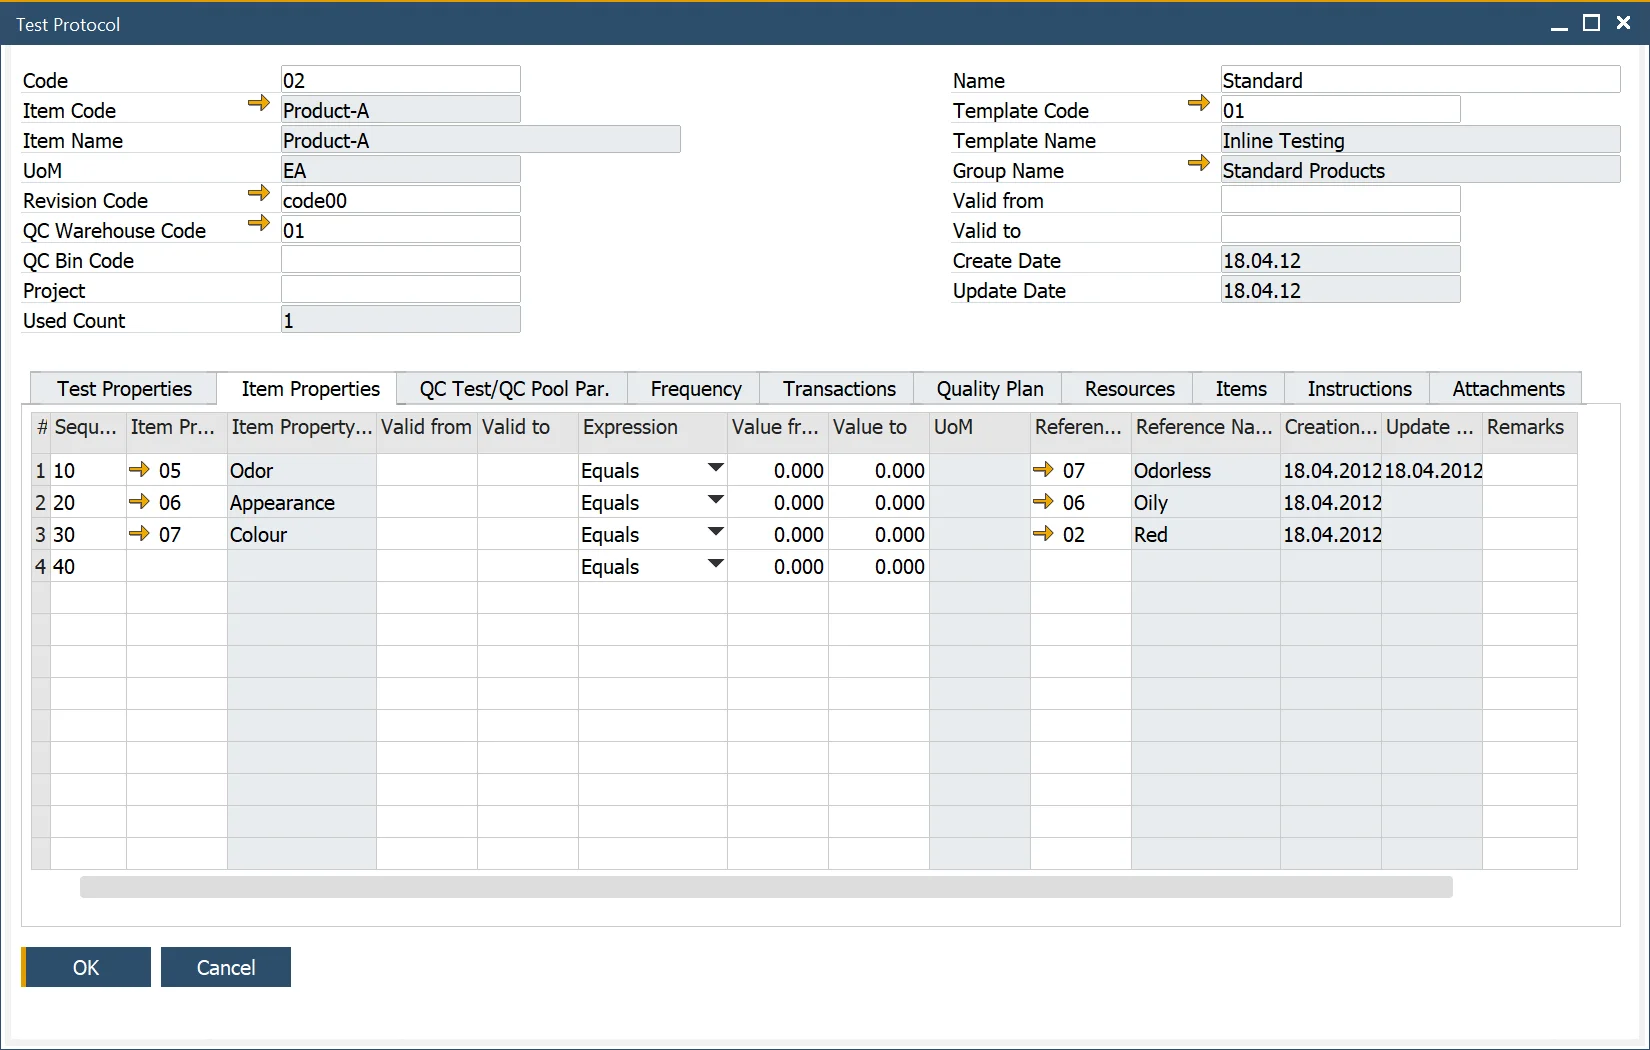This screenshot has height=1050, width=1650.
Task: Click the Cancel button
Action: [x=226, y=967]
